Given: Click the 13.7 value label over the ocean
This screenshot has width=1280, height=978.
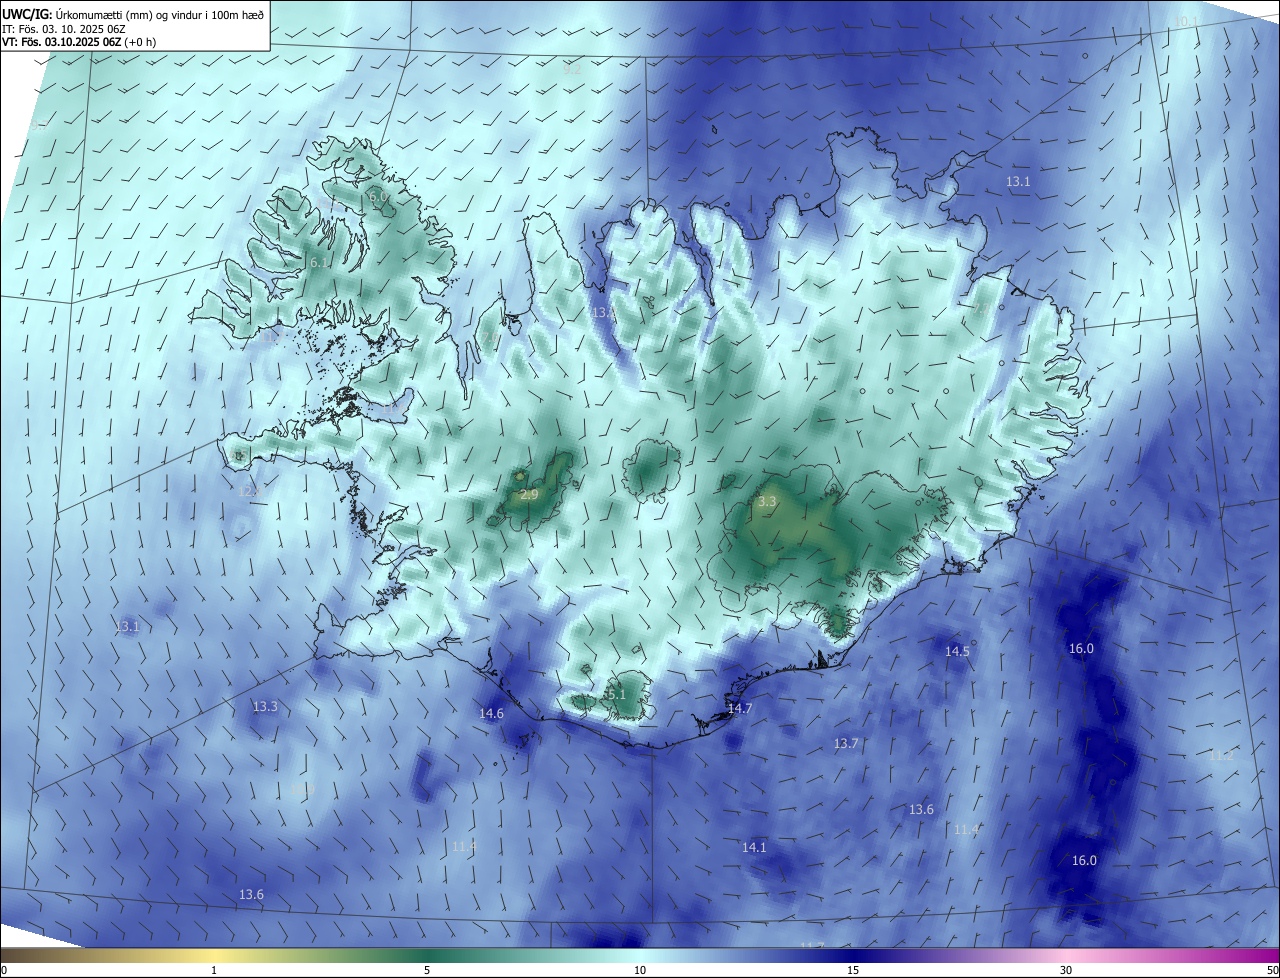Looking at the screenshot, I should point(846,743).
